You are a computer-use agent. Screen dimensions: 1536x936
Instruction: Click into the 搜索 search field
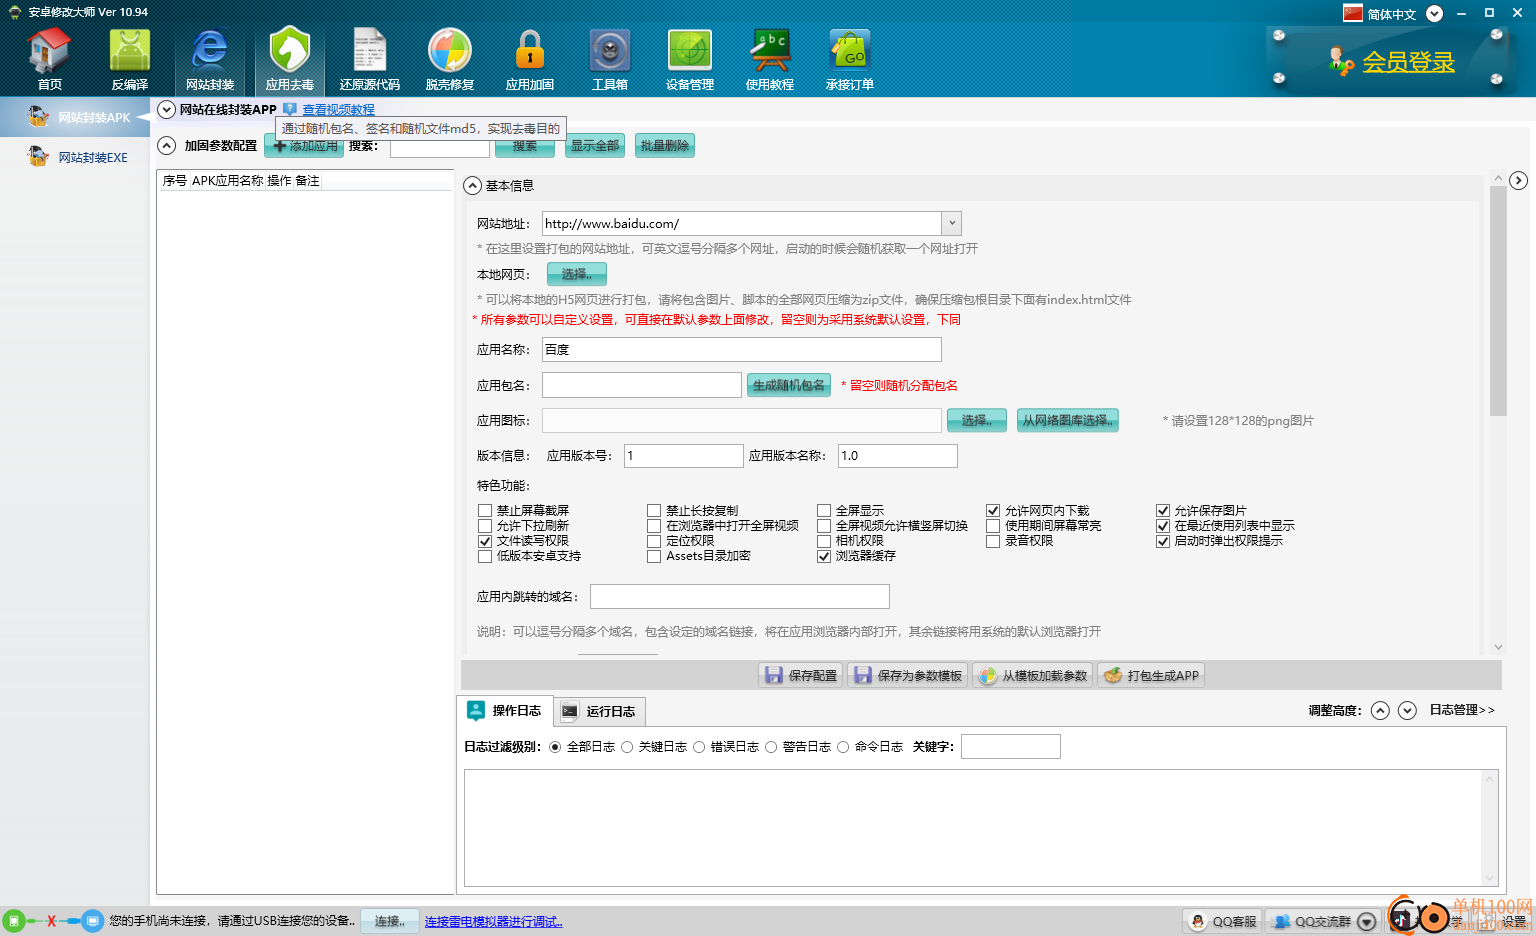pos(439,146)
